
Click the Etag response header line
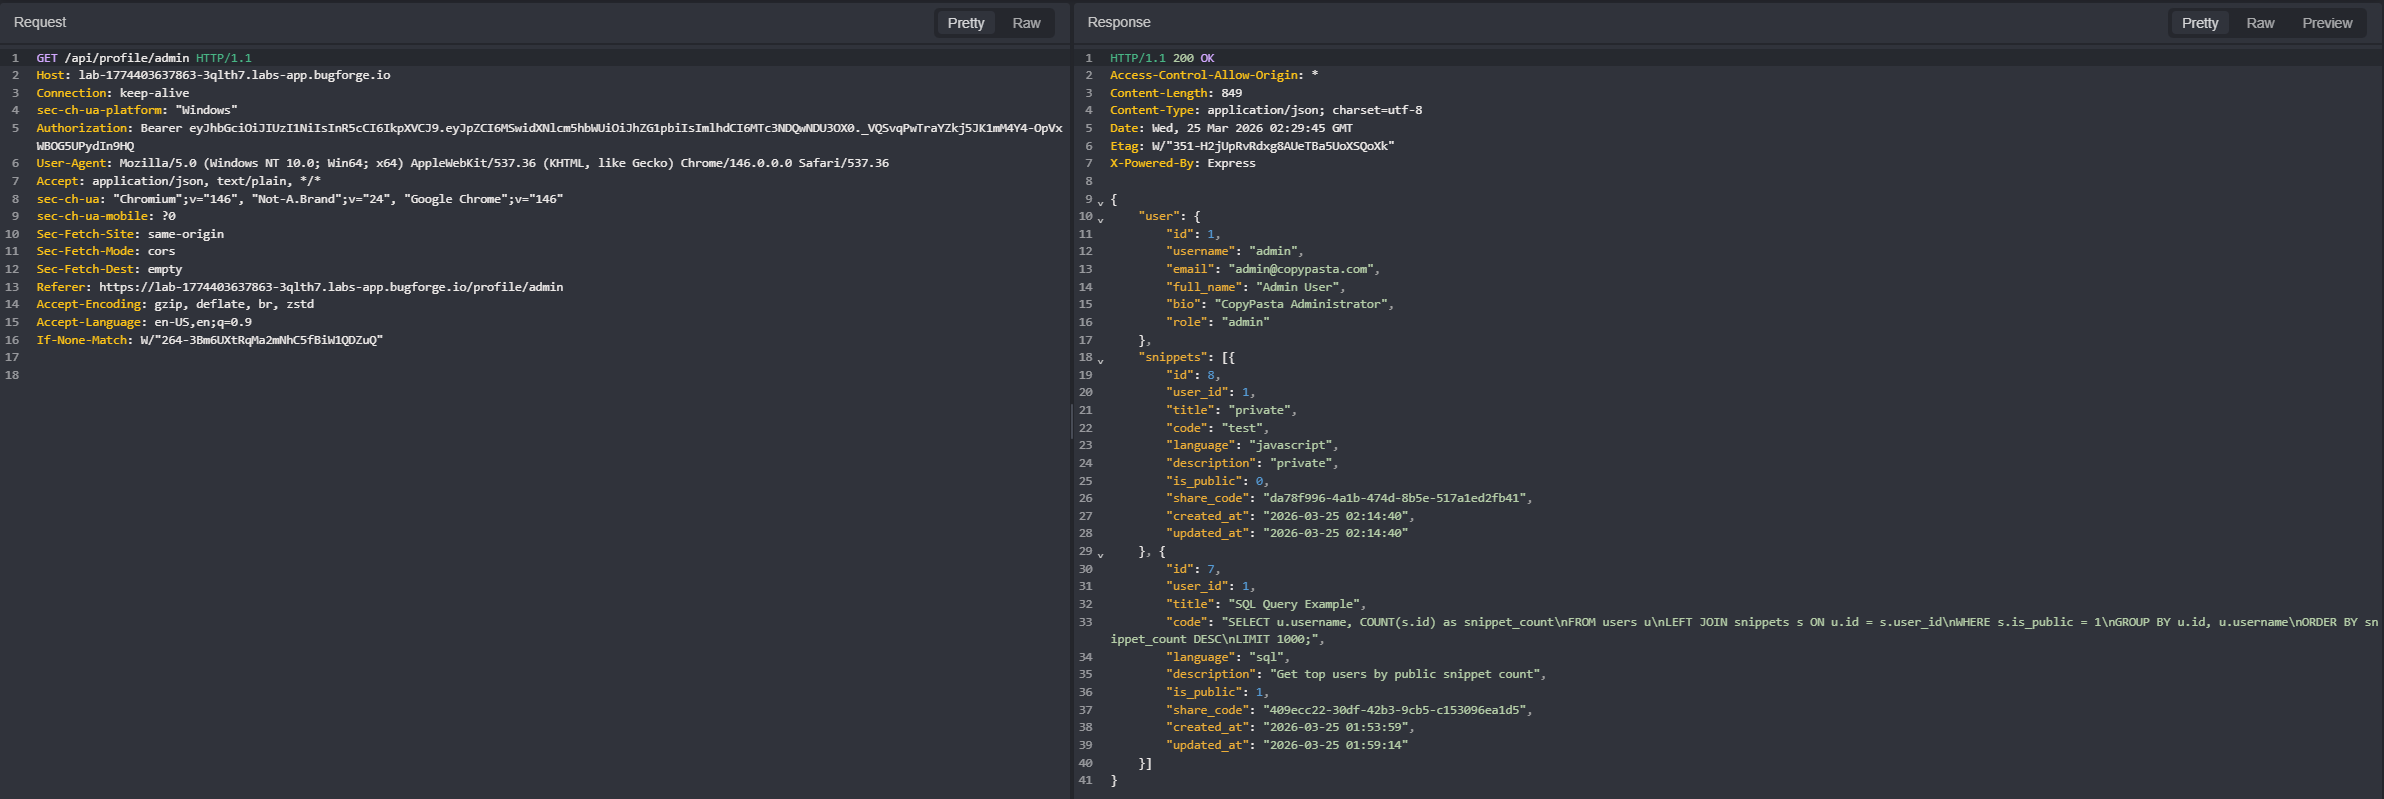(x=1252, y=146)
